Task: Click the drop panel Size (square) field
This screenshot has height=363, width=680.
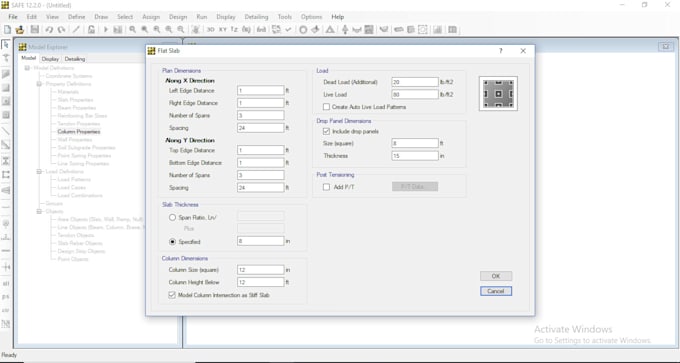Action: [415, 143]
